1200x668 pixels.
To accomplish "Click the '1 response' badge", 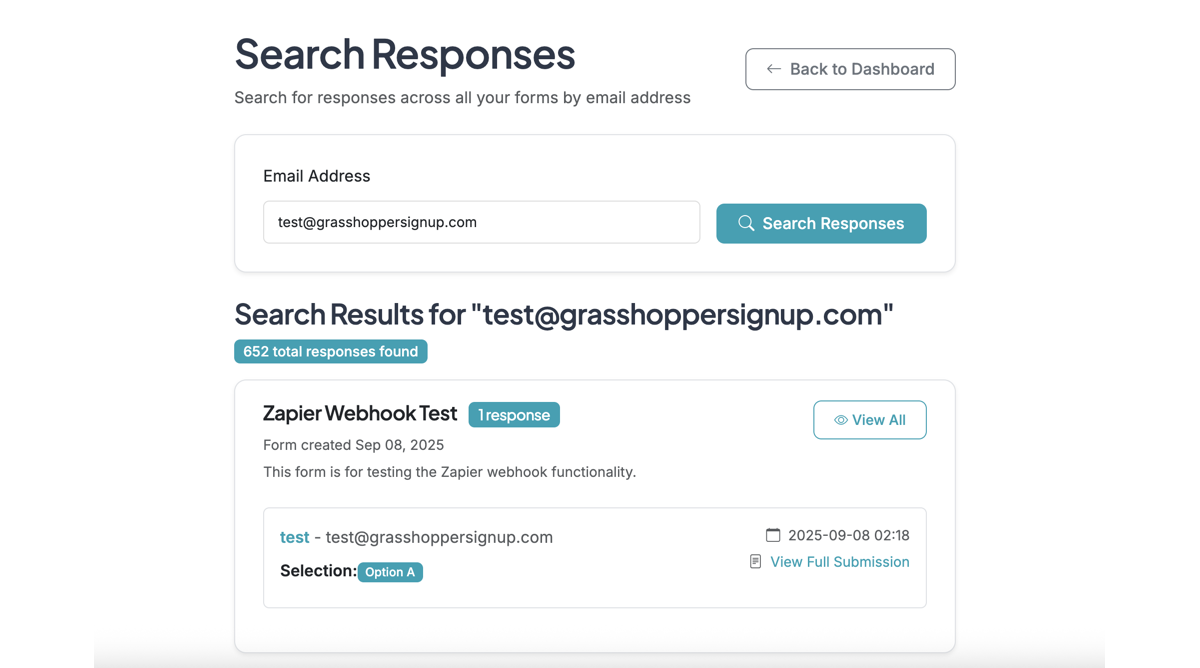I will click(x=514, y=415).
